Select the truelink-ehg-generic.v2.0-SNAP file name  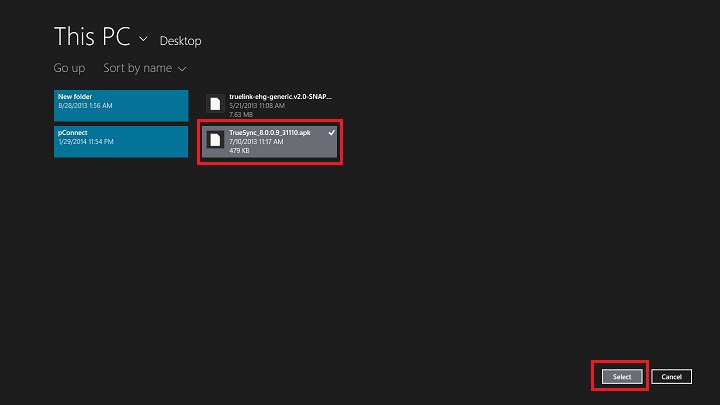[x=280, y=97]
